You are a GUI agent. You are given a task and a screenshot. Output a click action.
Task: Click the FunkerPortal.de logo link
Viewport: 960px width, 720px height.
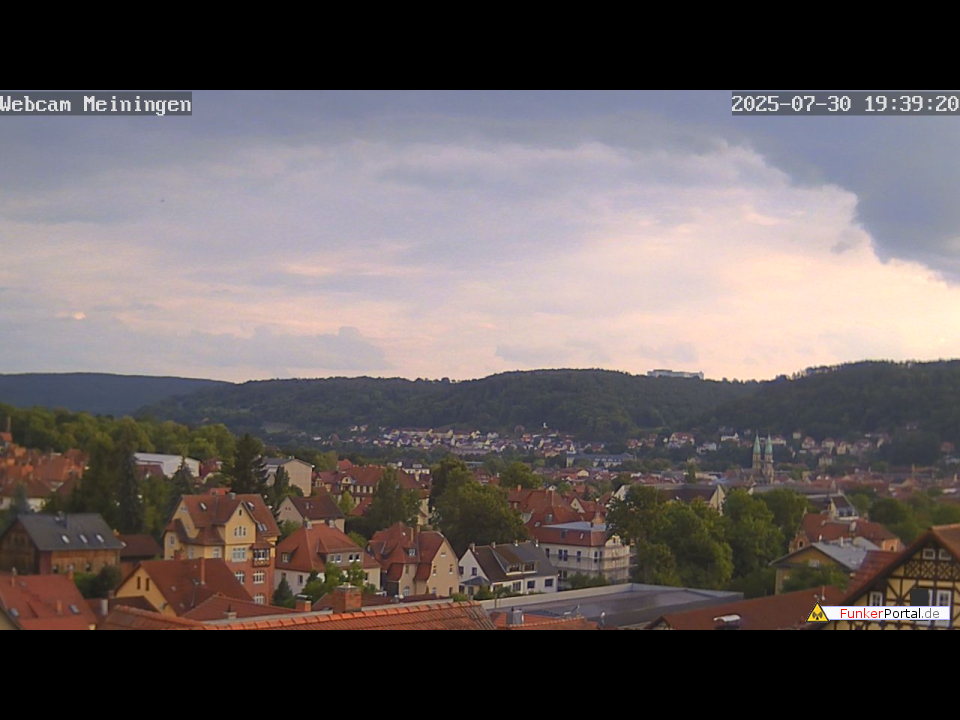point(878,613)
